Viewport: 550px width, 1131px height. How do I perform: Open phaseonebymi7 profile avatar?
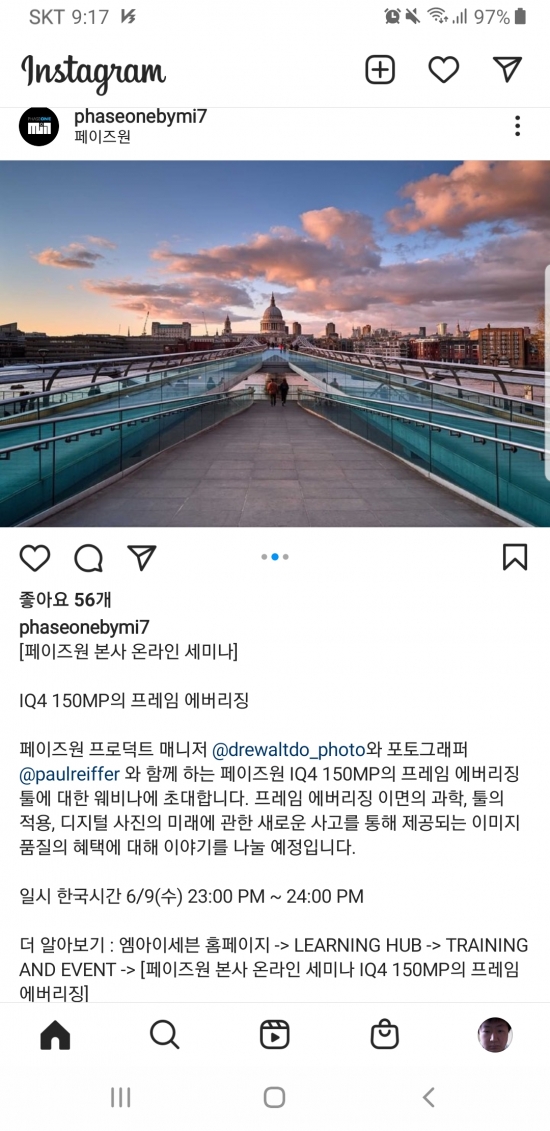point(39,126)
